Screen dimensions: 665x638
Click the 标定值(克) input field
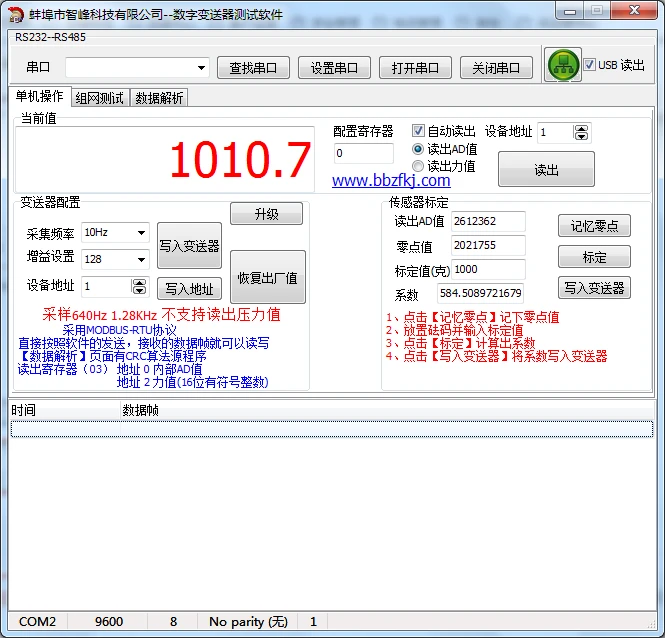coord(487,270)
